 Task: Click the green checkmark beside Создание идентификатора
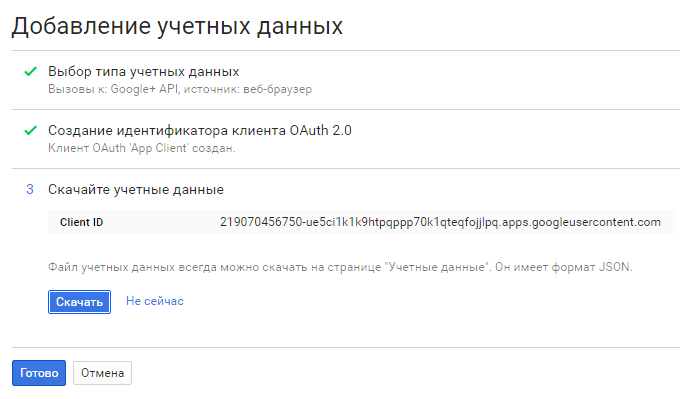(30, 130)
